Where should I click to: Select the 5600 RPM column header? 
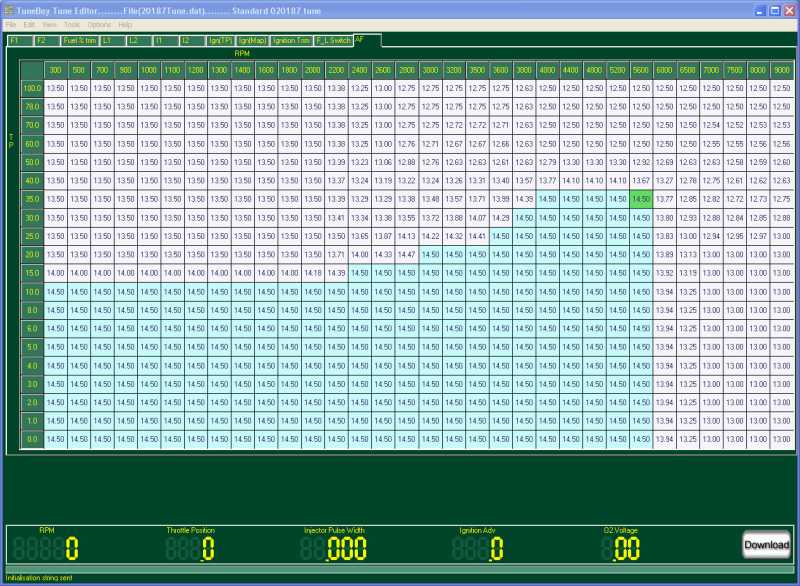pos(641,70)
